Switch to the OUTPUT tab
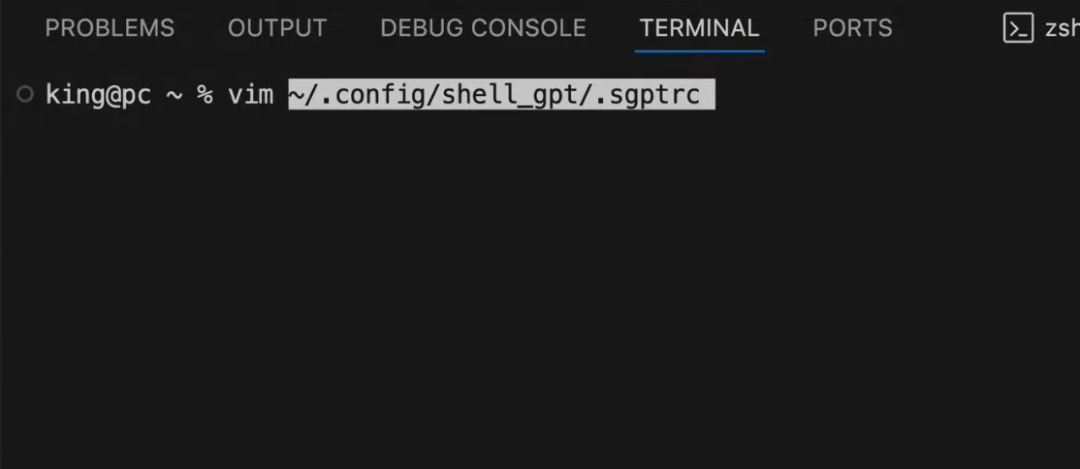The width and height of the screenshot is (1080, 469). 277,28
